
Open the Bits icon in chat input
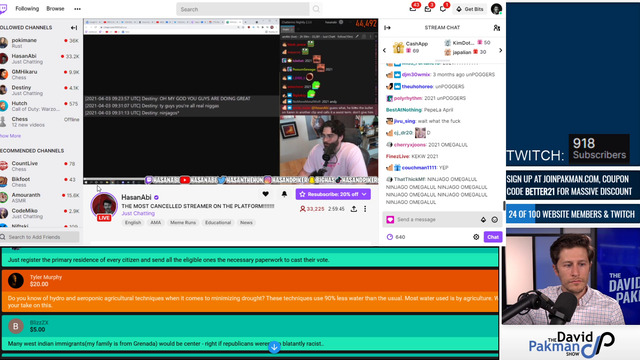point(483,220)
